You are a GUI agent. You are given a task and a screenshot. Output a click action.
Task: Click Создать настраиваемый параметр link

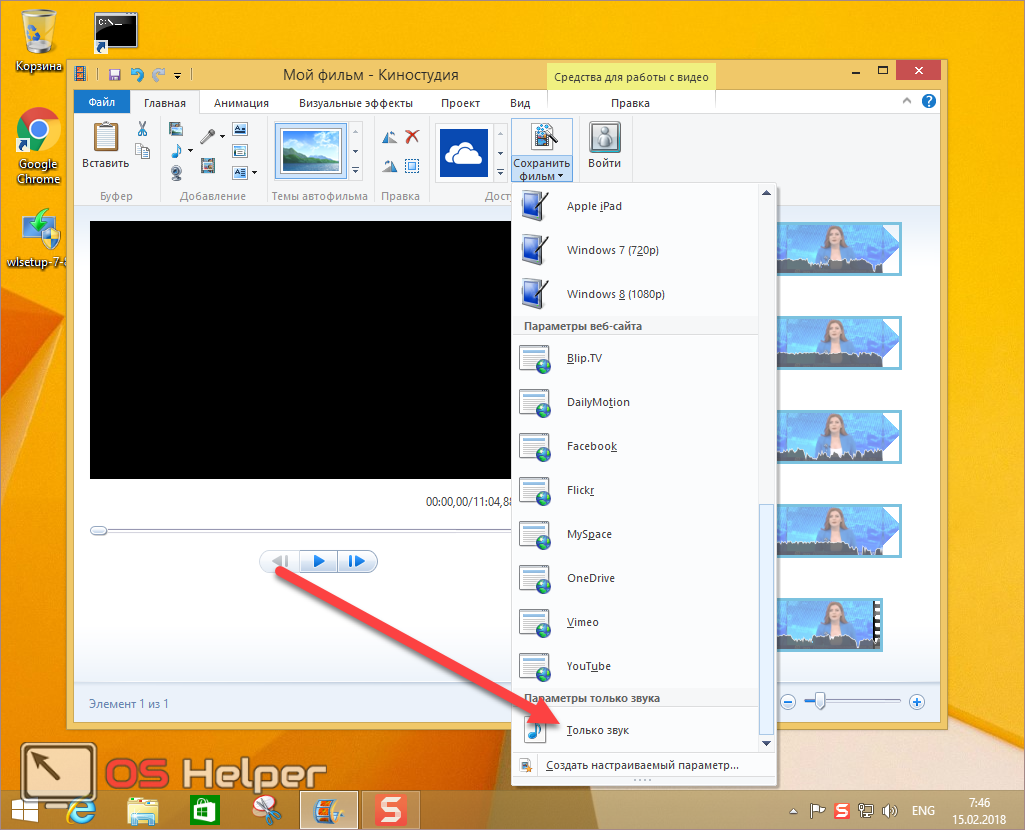coord(642,766)
